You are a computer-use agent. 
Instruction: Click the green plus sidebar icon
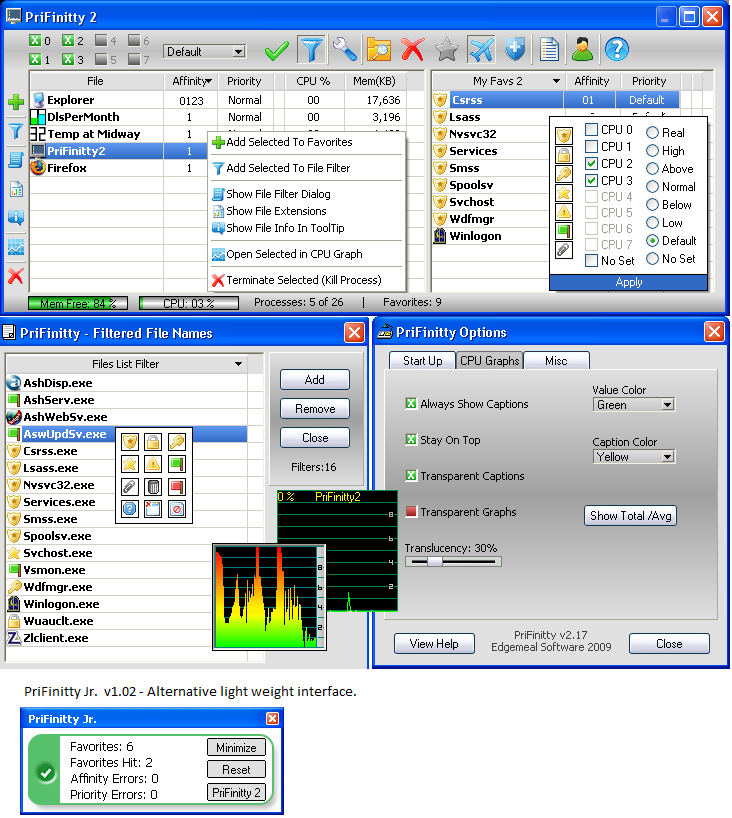pyautogui.click(x=15, y=102)
